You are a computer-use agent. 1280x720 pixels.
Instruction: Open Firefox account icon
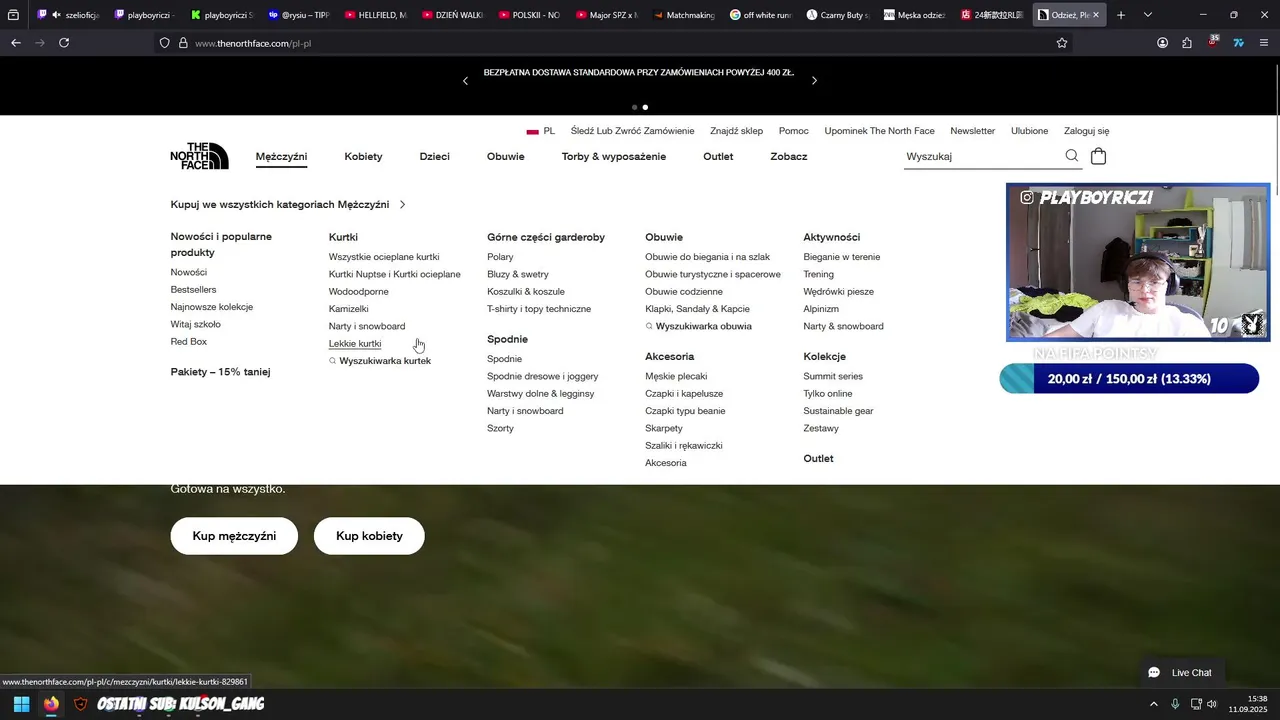(1163, 43)
